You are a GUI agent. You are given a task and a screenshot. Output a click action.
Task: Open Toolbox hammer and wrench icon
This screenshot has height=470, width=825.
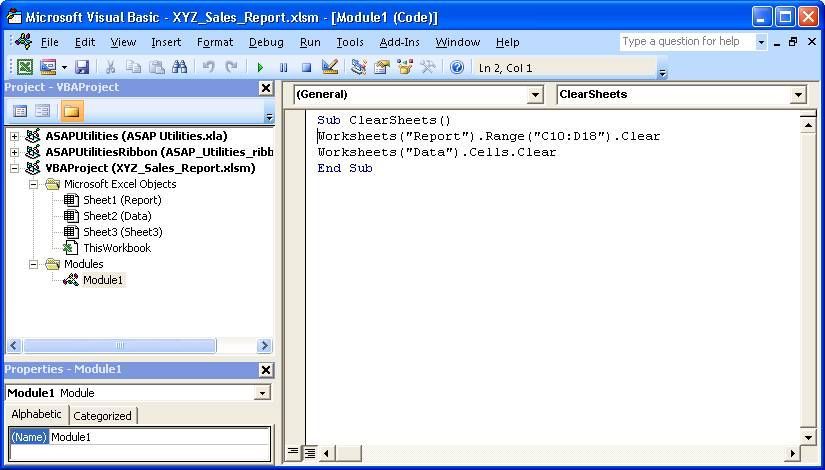pos(428,67)
